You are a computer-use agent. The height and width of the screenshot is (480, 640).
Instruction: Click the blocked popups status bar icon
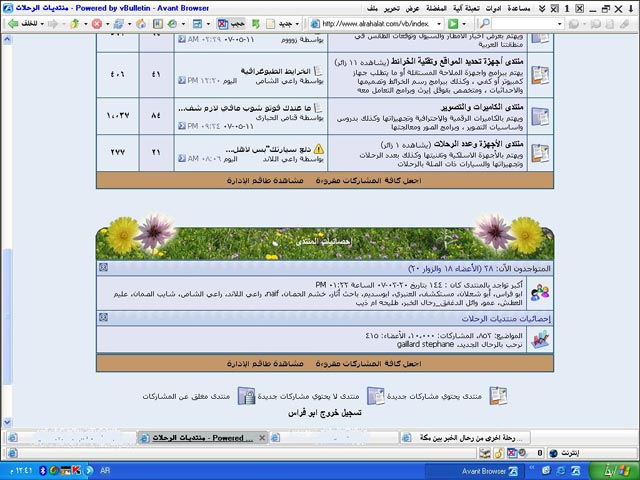511,453
